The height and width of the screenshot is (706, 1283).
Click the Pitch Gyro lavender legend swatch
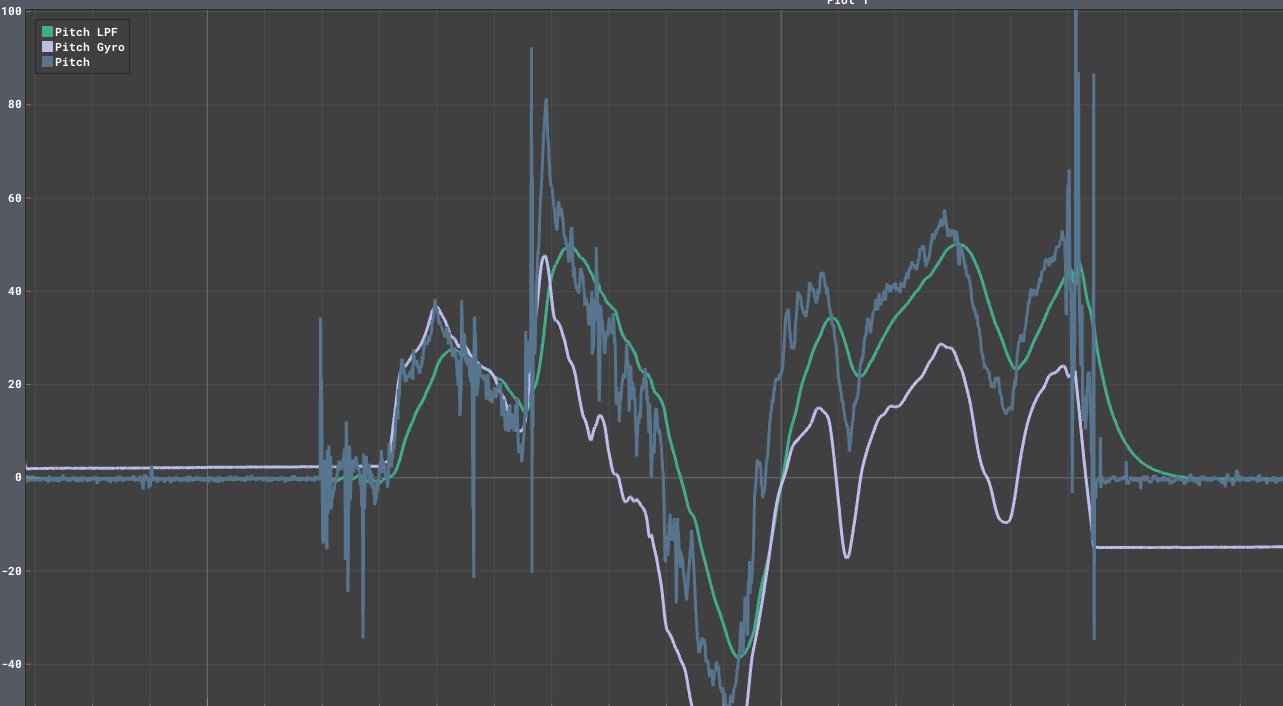(47, 47)
